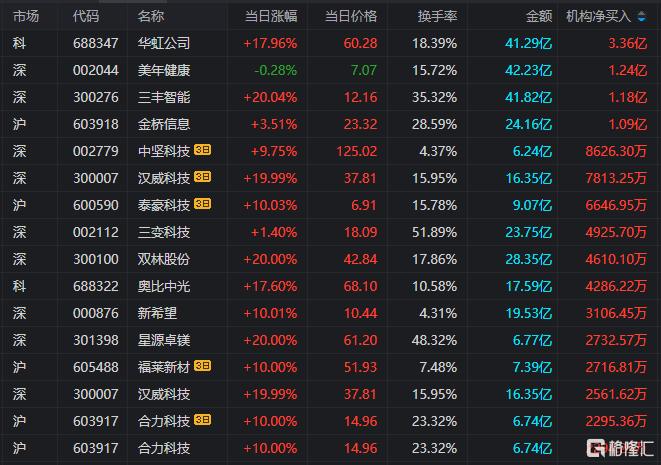Screen dimensions: 661x465
Task: Click the 金额 column header
Action: click(539, 16)
